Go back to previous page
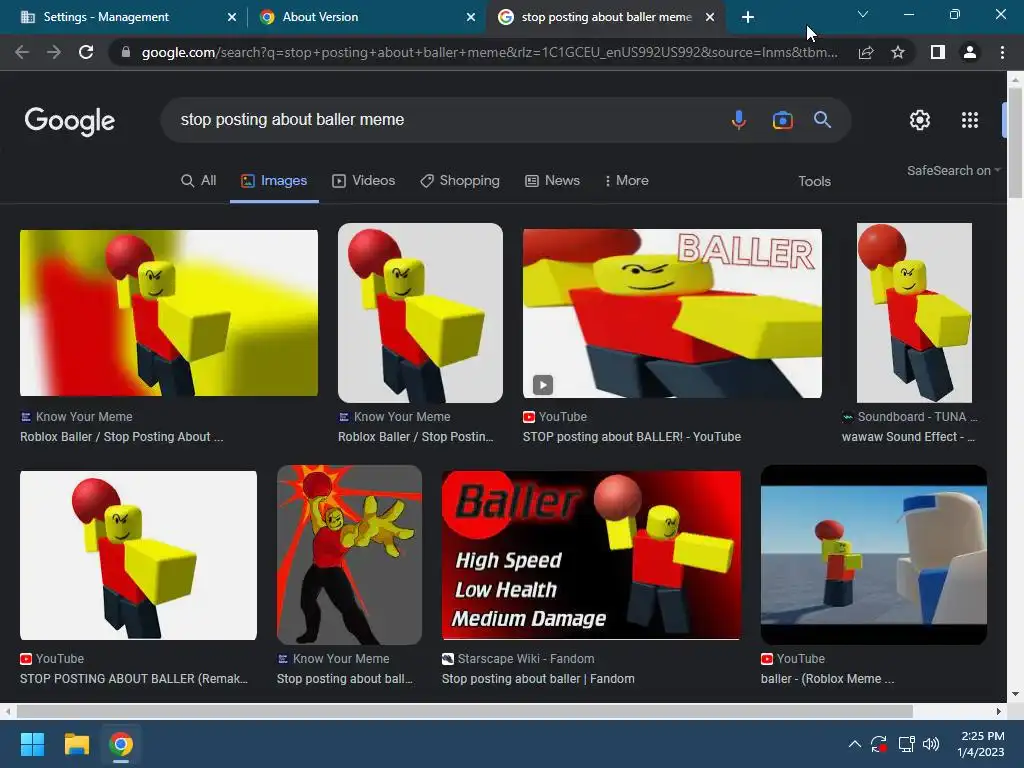 [x=22, y=52]
